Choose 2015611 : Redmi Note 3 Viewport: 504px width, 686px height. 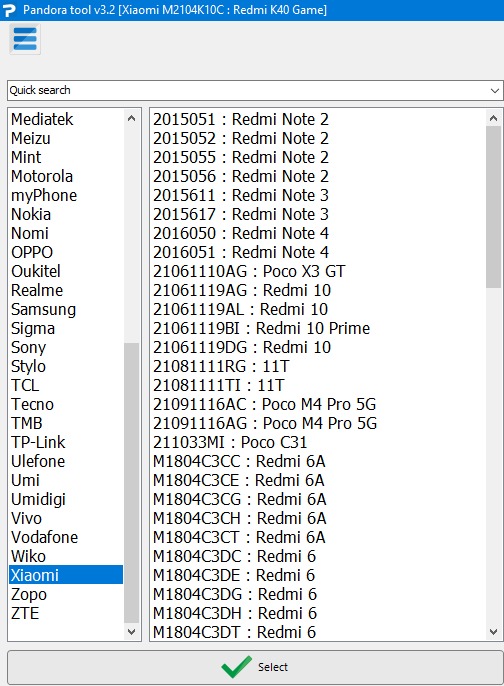241,195
